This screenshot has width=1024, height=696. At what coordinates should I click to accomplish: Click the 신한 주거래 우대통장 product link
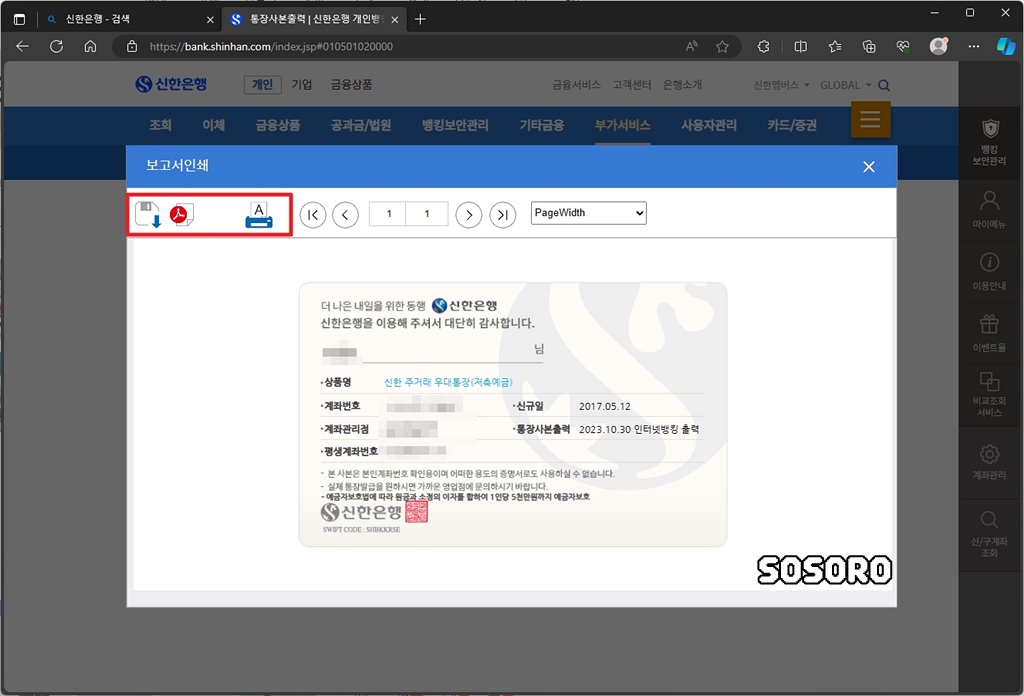click(x=448, y=382)
